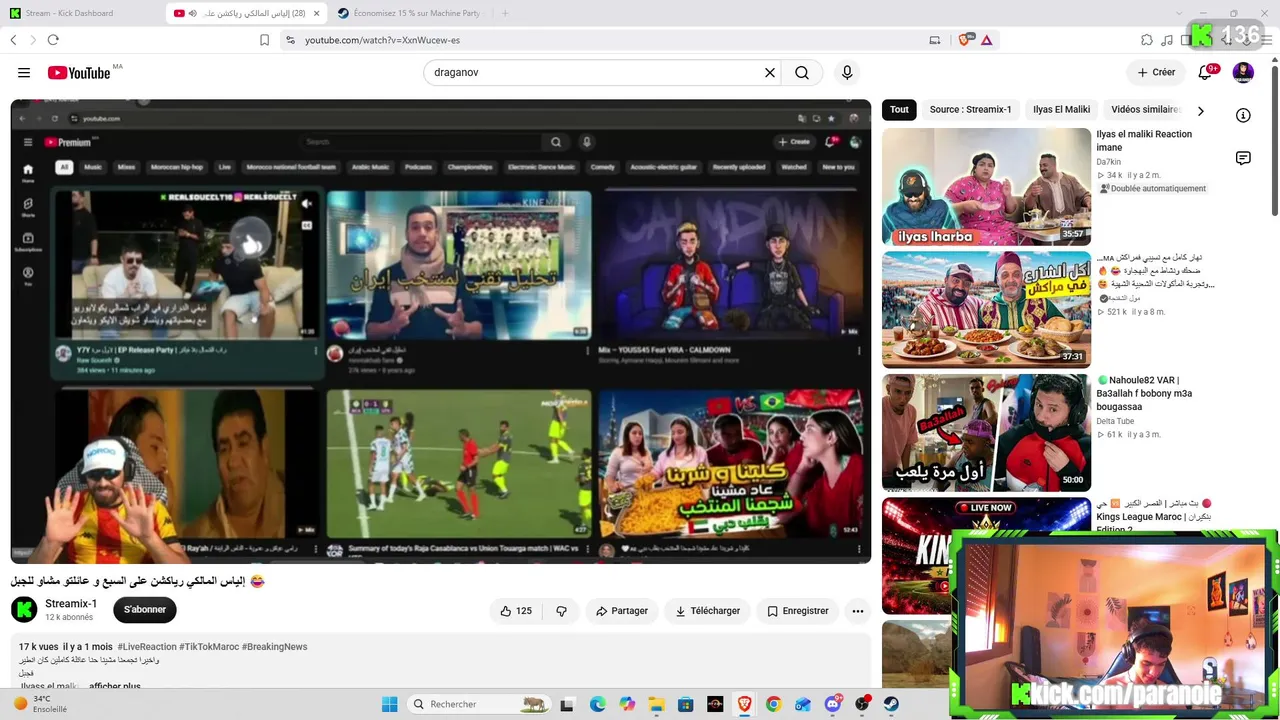Open the more actions three-dot menu

tap(857, 611)
